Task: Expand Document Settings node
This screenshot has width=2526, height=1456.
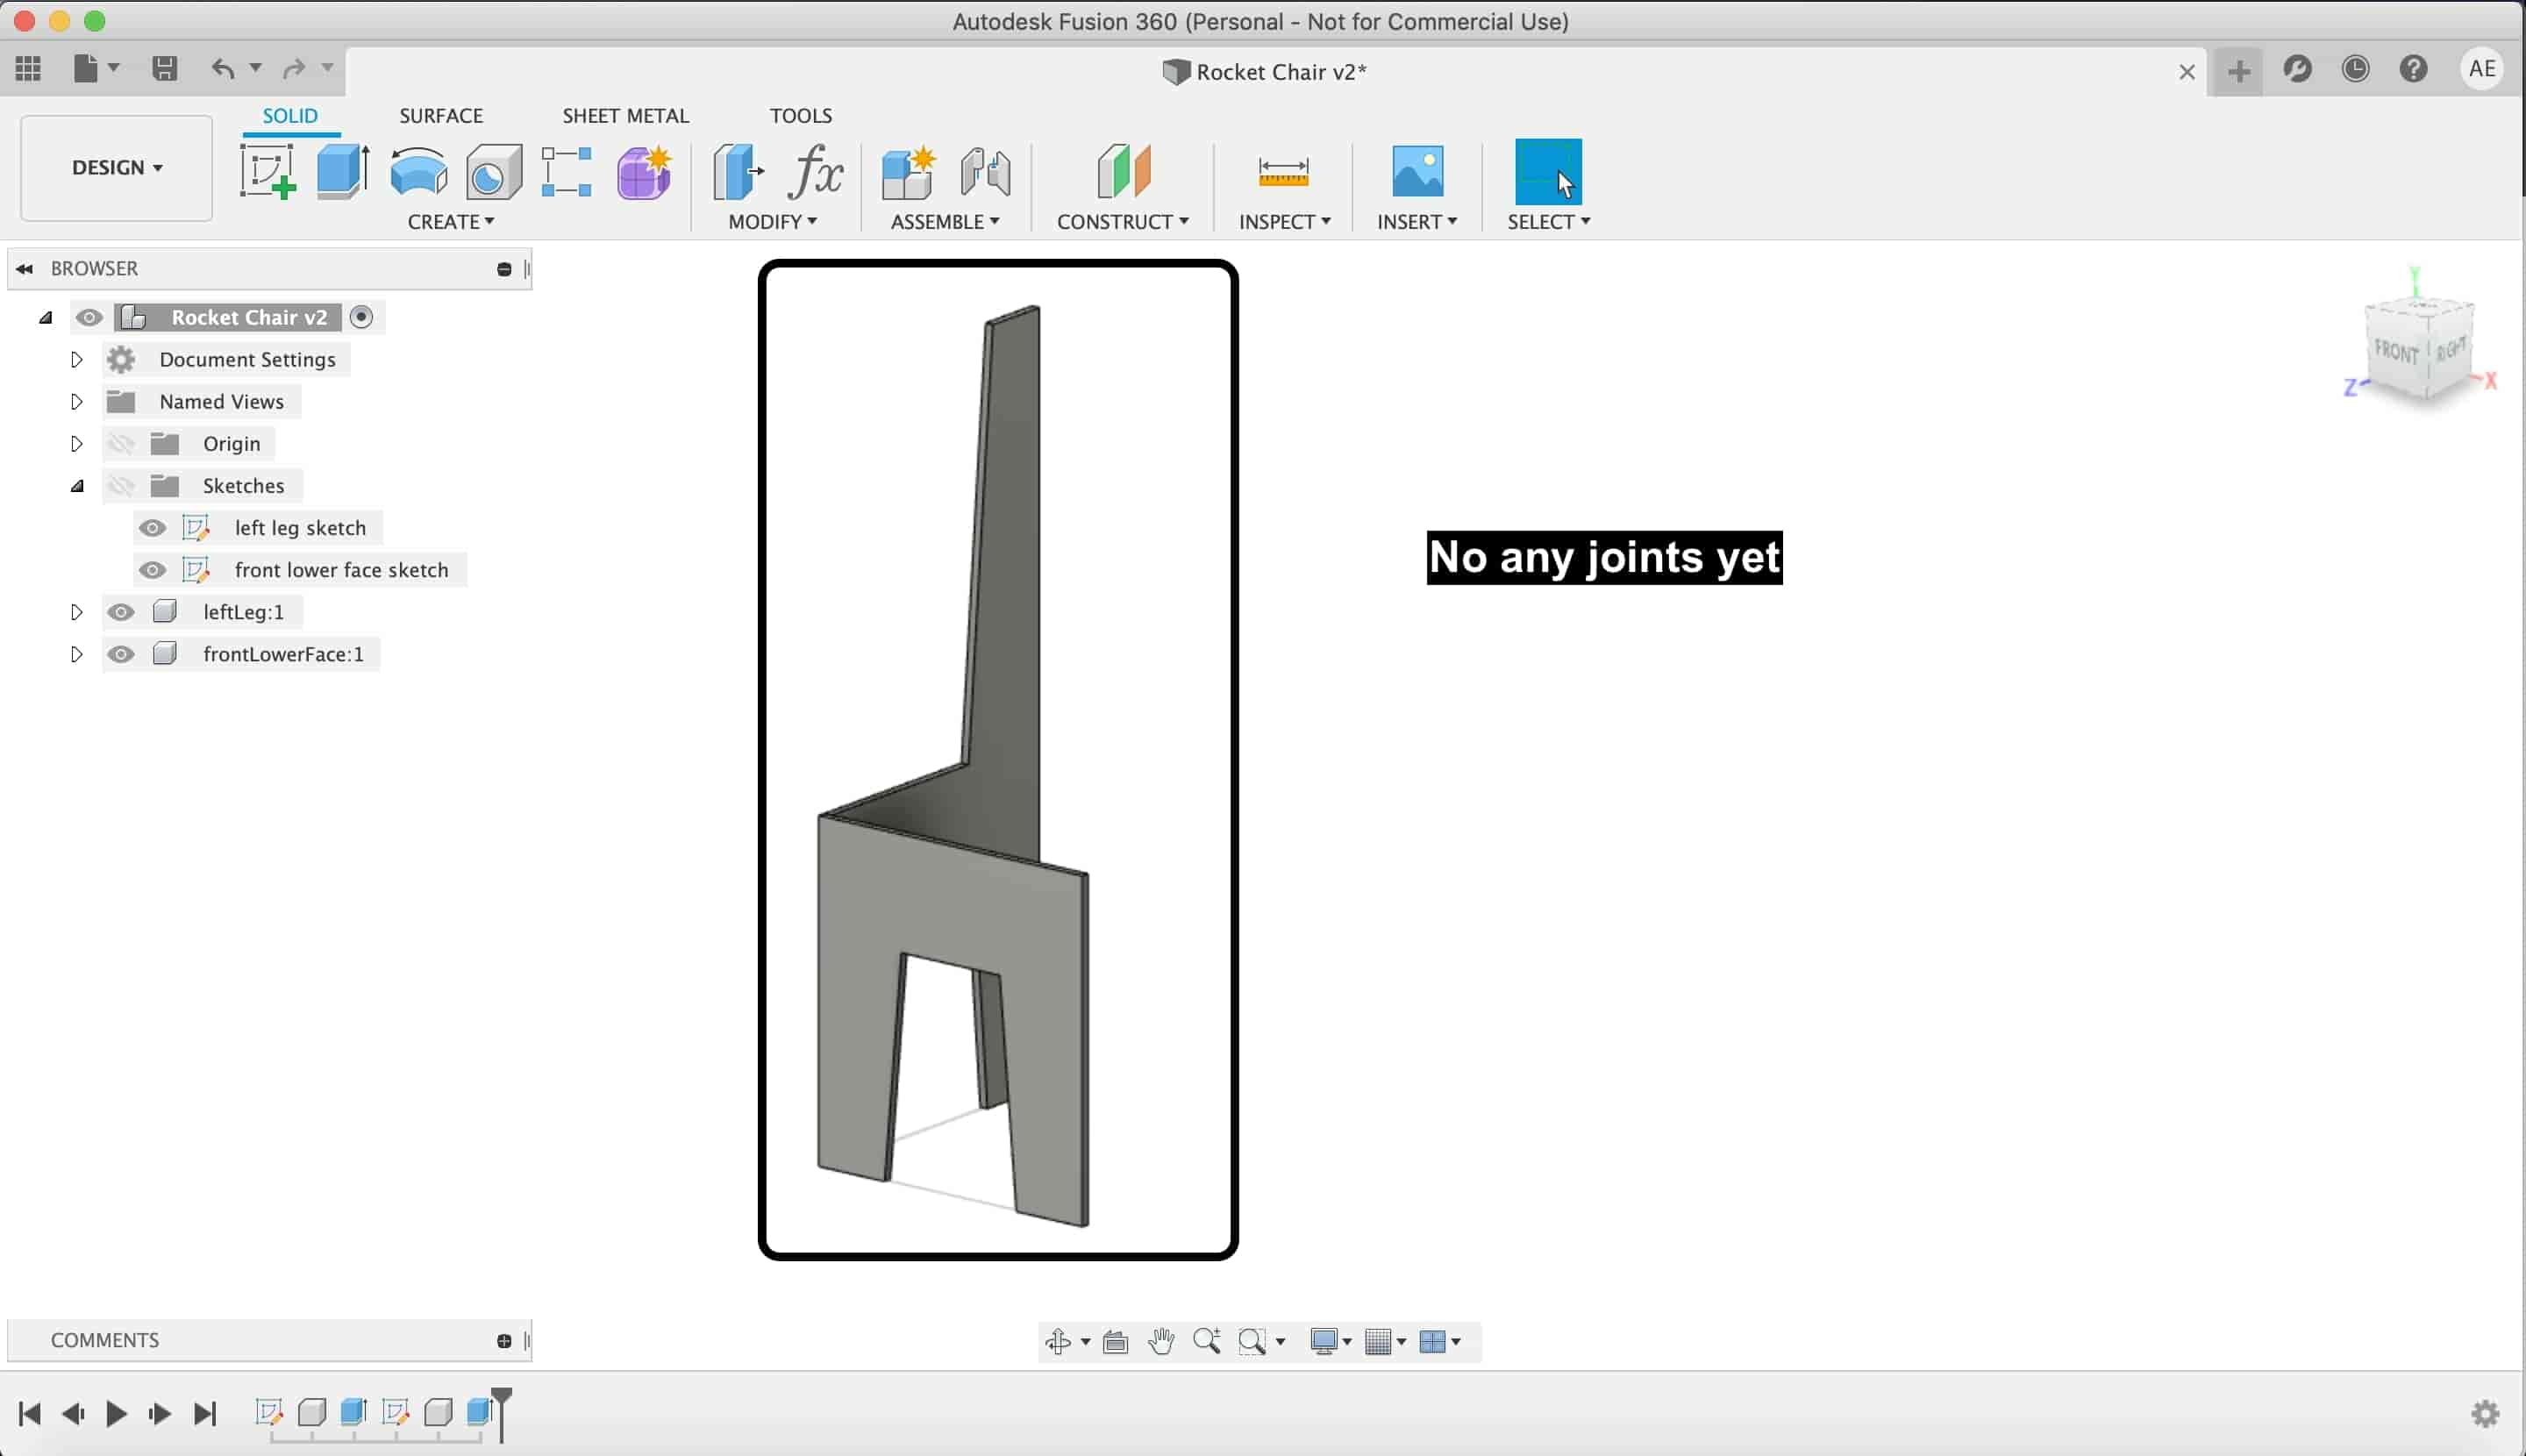Action: [x=76, y=359]
